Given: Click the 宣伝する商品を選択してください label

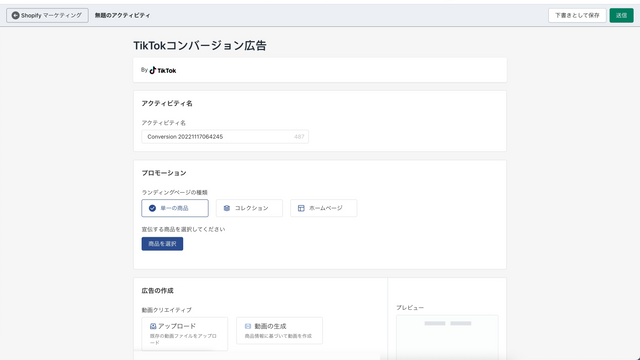Looking at the screenshot, I should pyautogui.click(x=183, y=229).
